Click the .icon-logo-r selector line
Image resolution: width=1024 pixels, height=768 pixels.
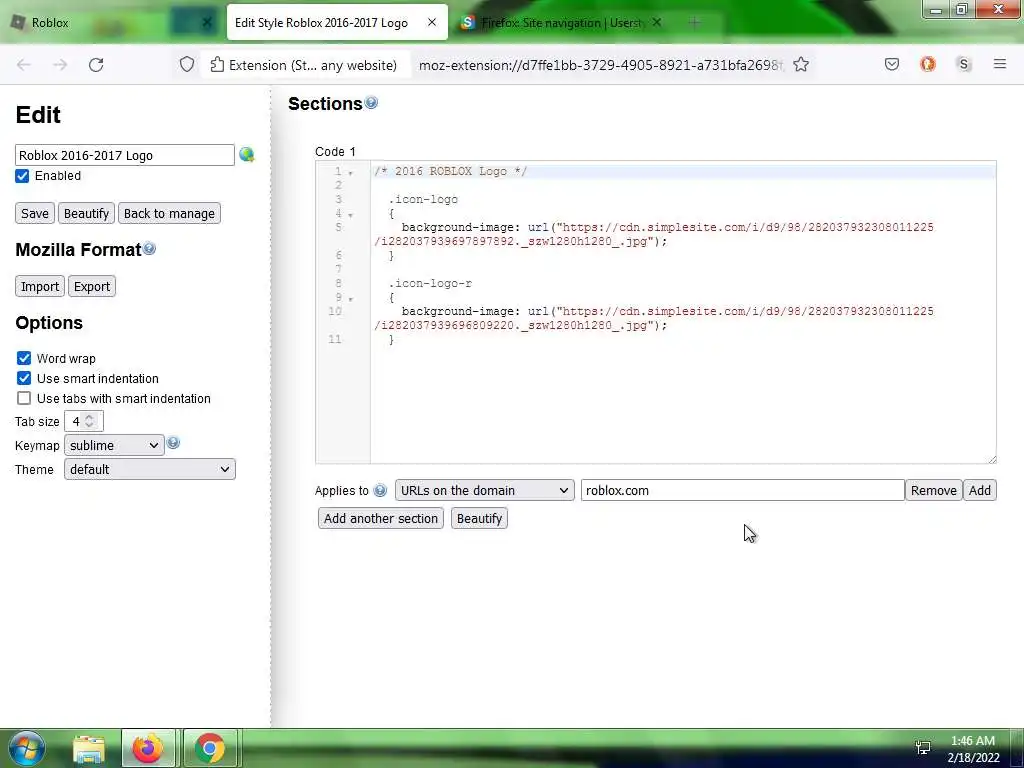[x=430, y=283]
